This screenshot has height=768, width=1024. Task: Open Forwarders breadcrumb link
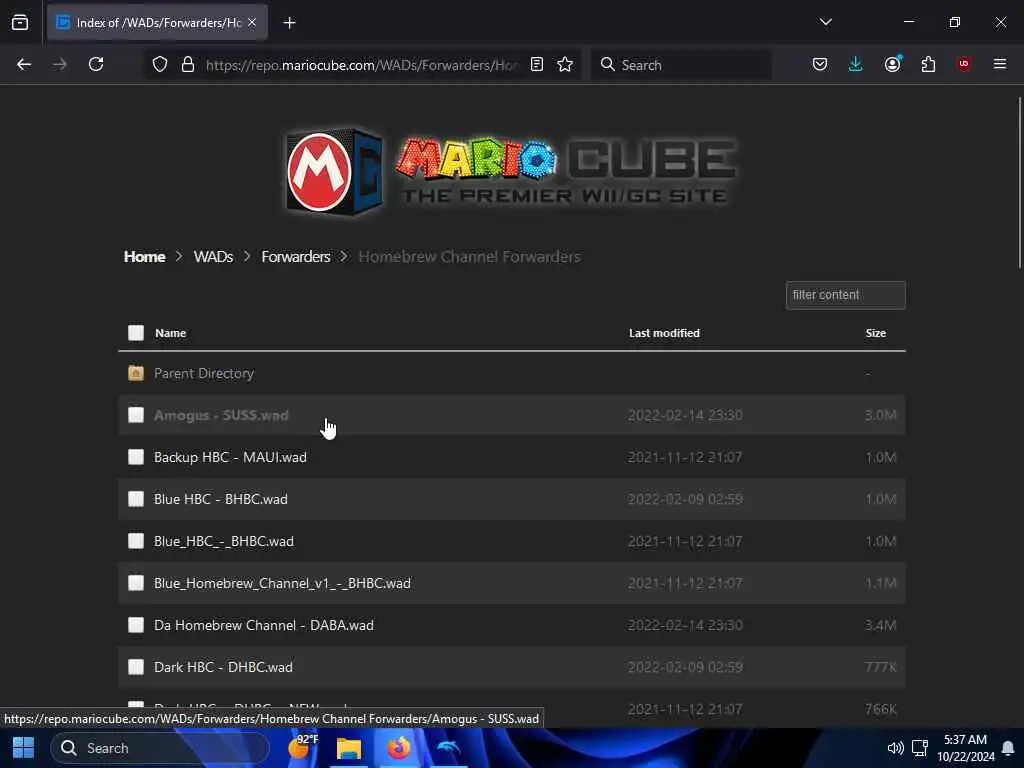296,257
